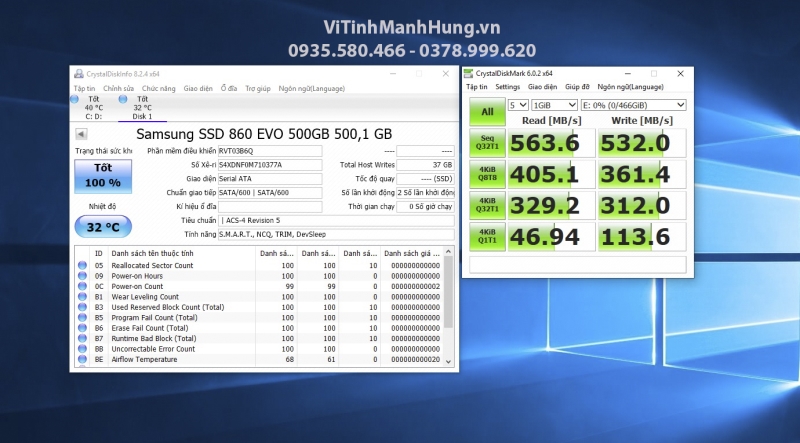The height and width of the screenshot is (443, 800).
Task: Select the C: D: disk status orb
Action: point(74,99)
